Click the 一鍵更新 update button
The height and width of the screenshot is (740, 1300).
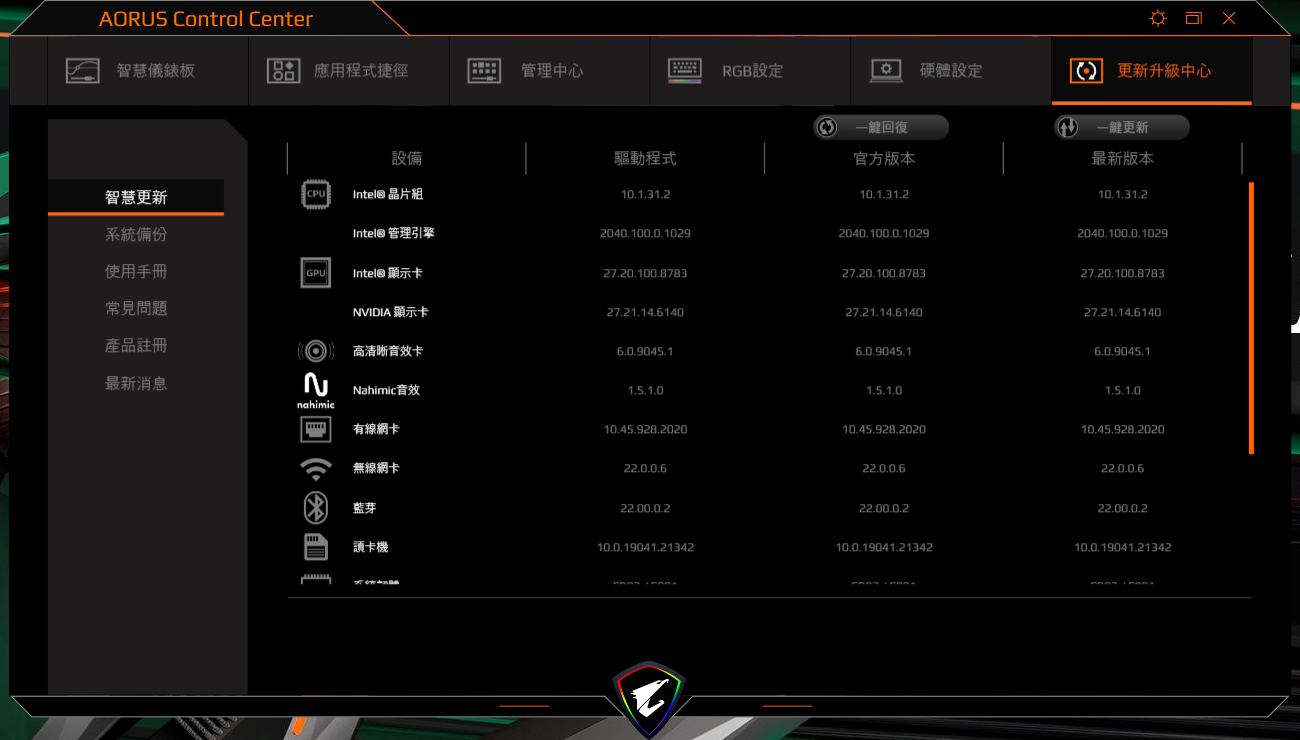[x=1122, y=127]
